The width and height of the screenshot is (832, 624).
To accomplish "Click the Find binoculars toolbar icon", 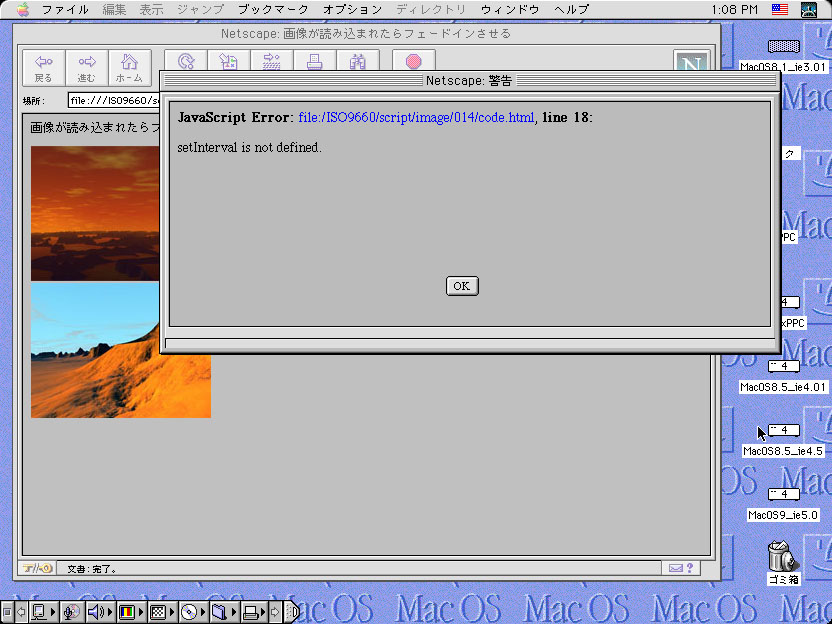I will [x=358, y=62].
